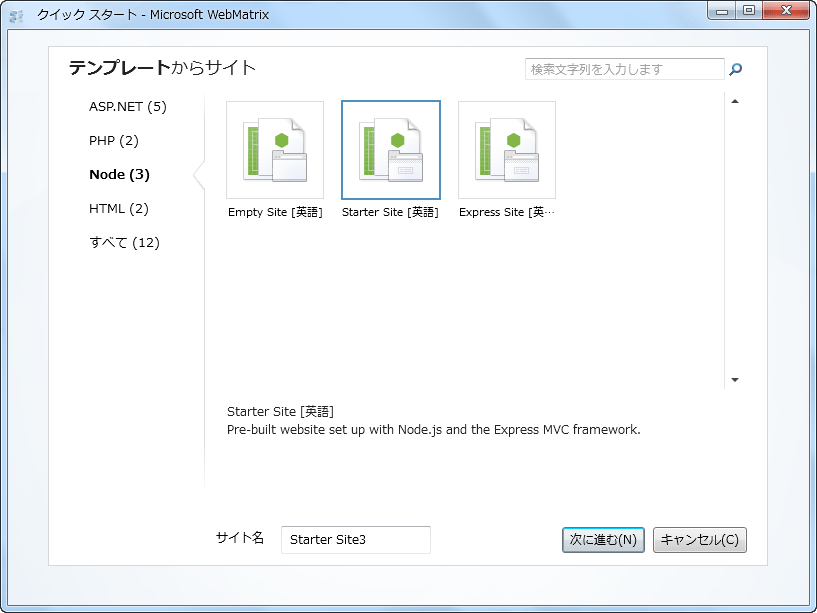Maximize the WebMatrix window
This screenshot has width=817, height=613.
(x=749, y=11)
